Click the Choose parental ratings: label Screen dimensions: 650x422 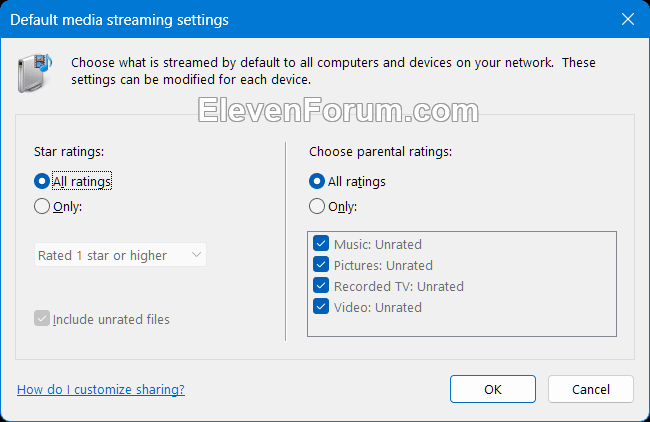click(x=381, y=152)
